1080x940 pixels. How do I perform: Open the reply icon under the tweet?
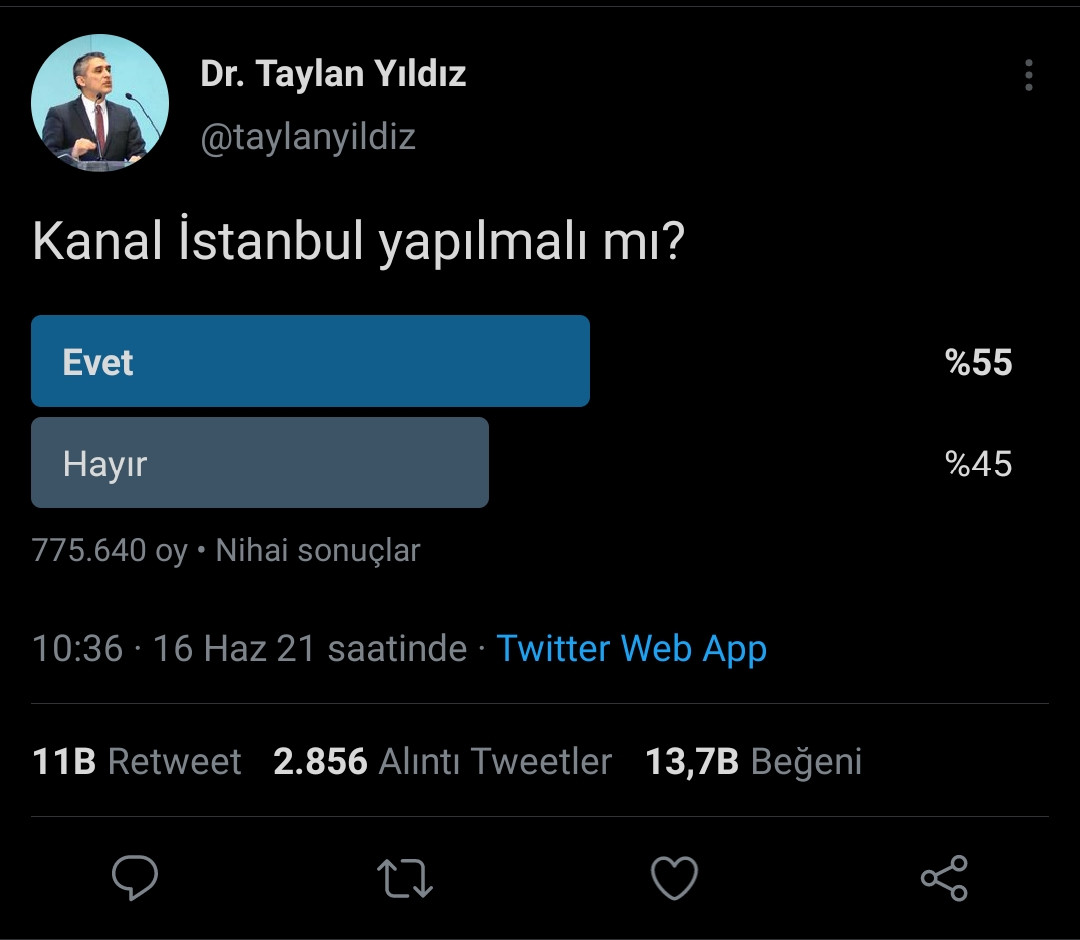tap(135, 878)
